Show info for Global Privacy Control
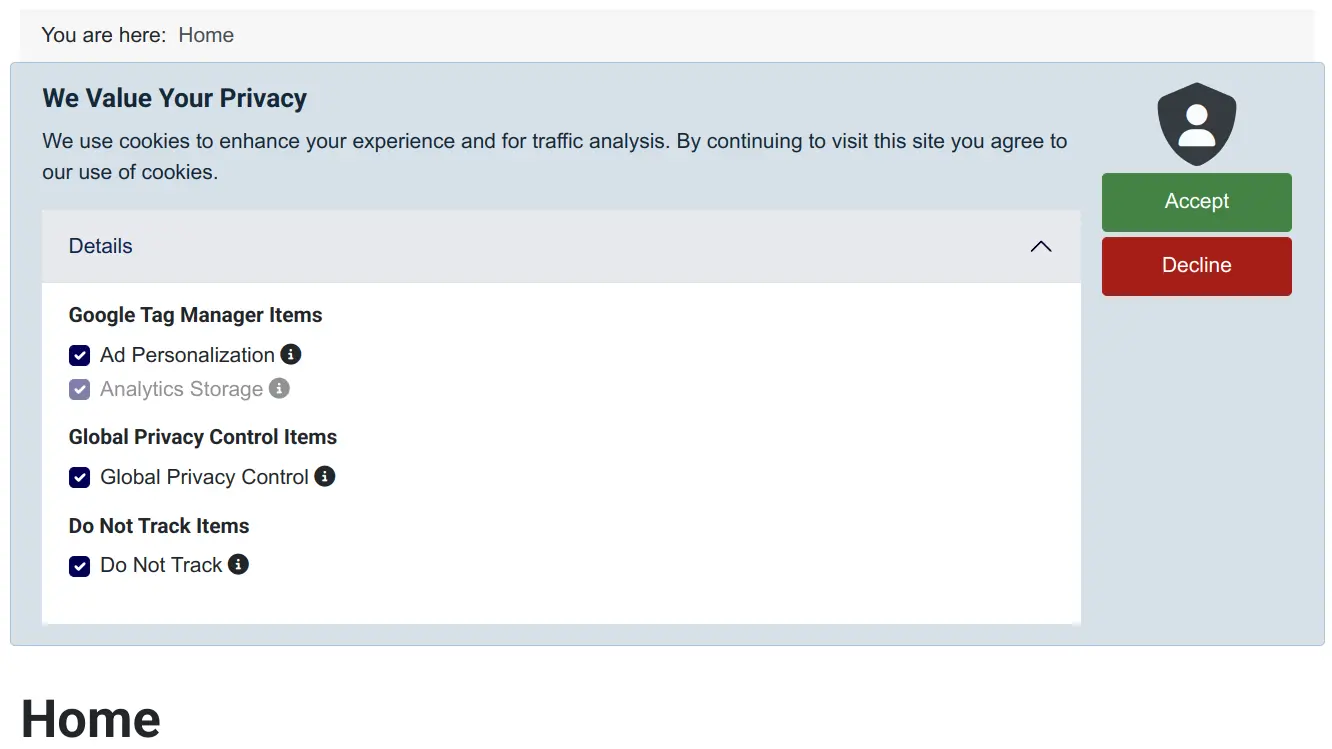Viewport: 1332px width, 749px height. coord(325,476)
